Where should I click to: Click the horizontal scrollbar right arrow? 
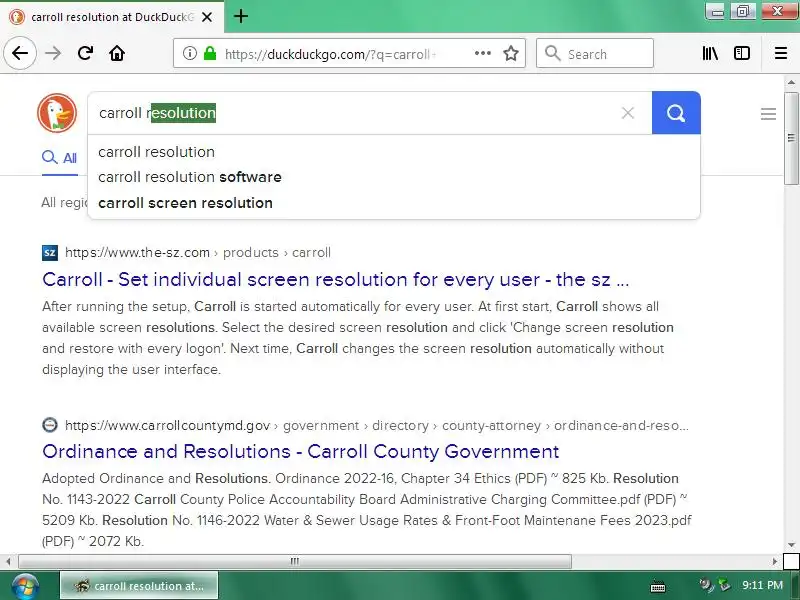click(x=775, y=561)
